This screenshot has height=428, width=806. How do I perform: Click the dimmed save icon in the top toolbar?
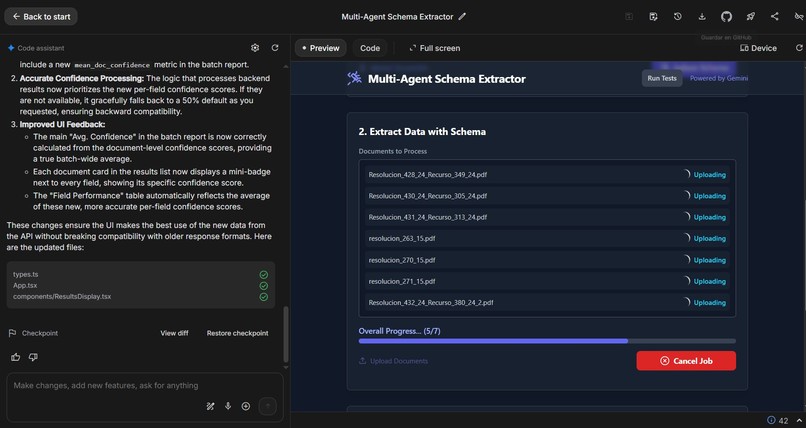coord(629,16)
